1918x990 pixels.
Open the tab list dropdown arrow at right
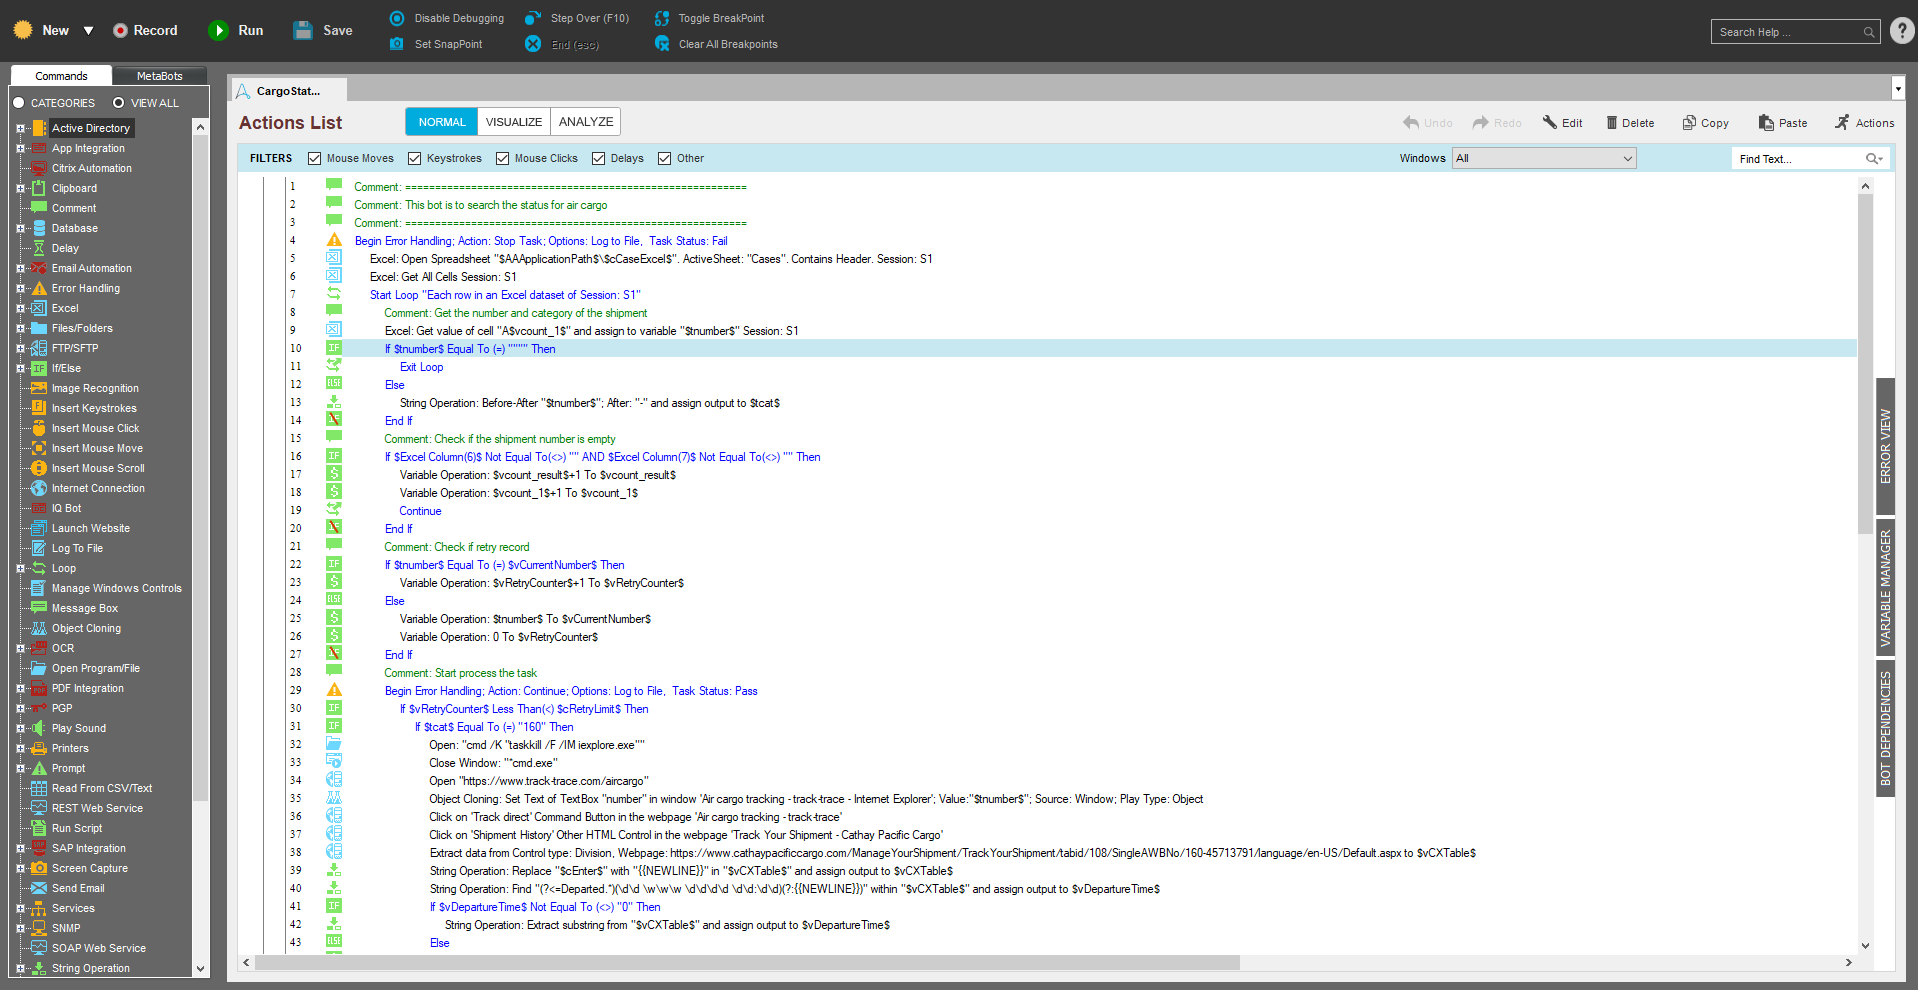[x=1898, y=89]
